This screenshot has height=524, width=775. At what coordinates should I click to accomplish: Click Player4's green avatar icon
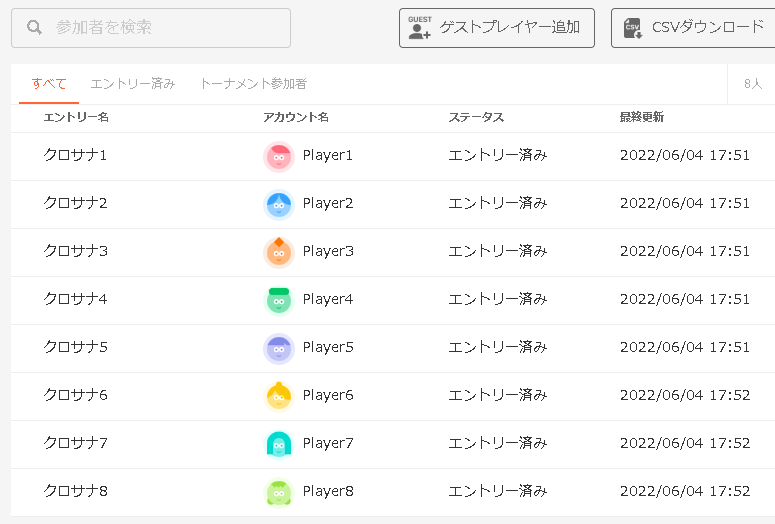click(279, 300)
